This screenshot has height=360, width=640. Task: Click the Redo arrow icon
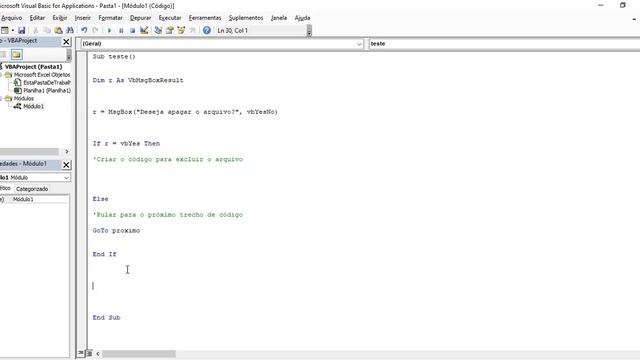click(x=96, y=31)
